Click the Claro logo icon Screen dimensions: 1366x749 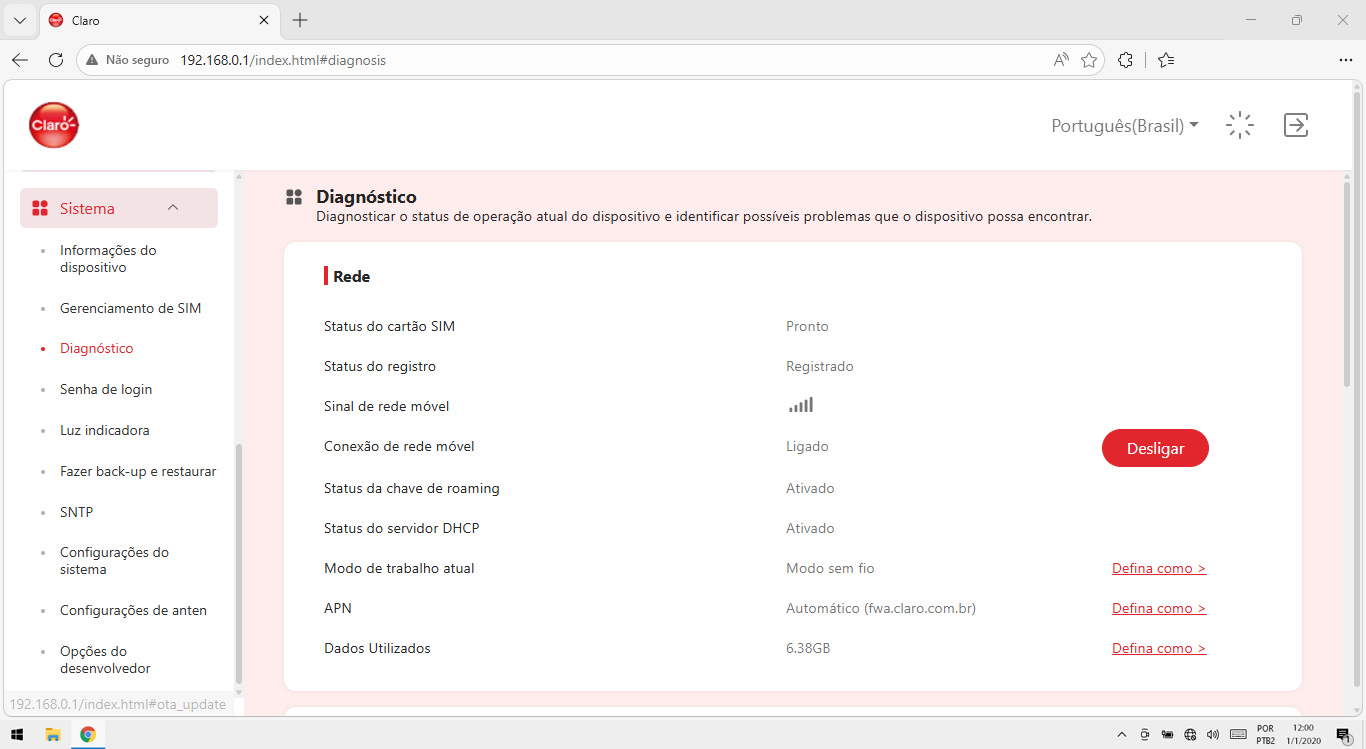(54, 125)
